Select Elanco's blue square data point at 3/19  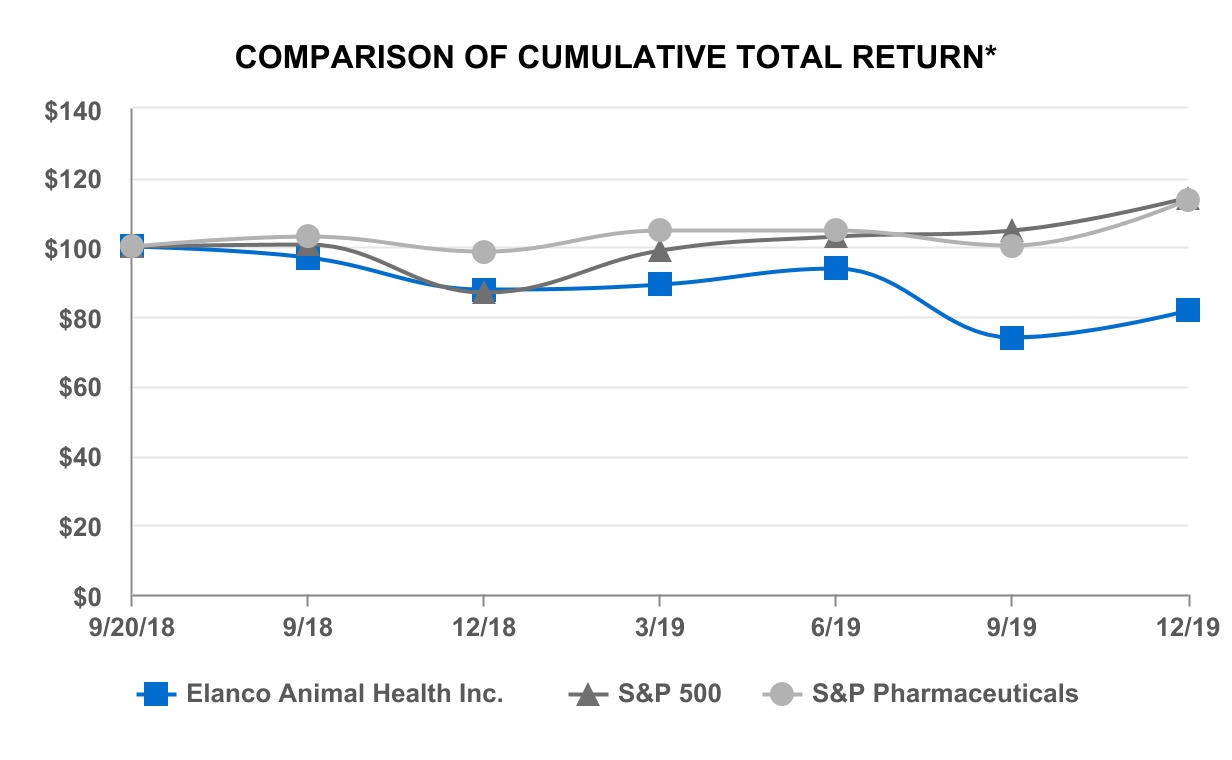660,284
